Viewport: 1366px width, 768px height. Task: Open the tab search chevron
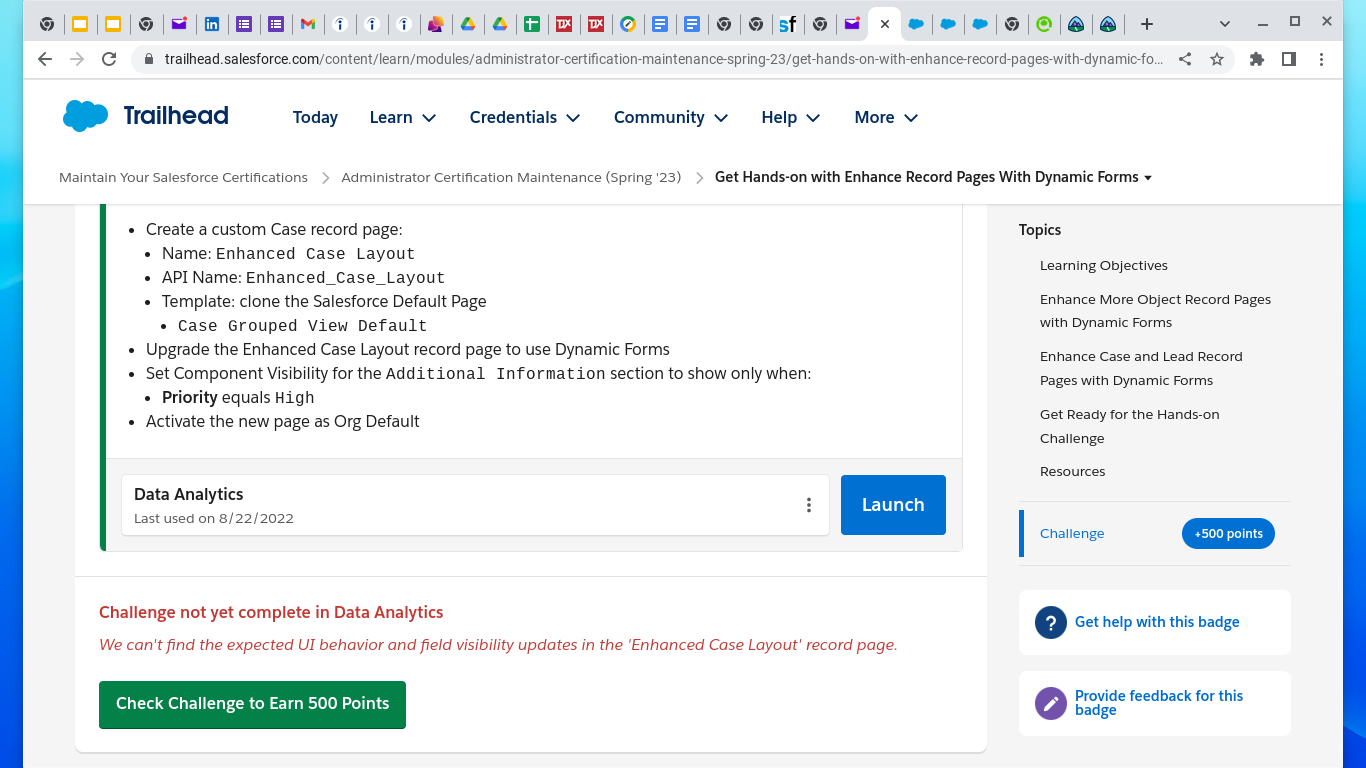coord(1226,23)
